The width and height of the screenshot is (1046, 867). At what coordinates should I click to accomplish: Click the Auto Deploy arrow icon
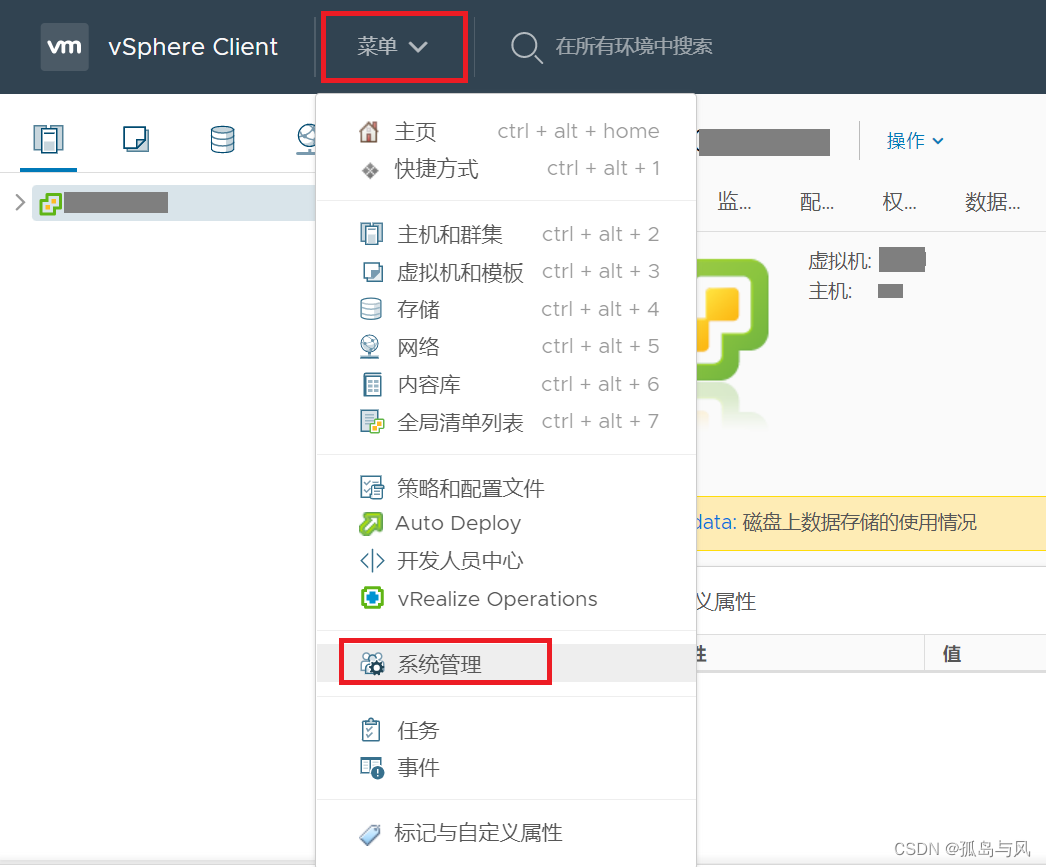(371, 524)
